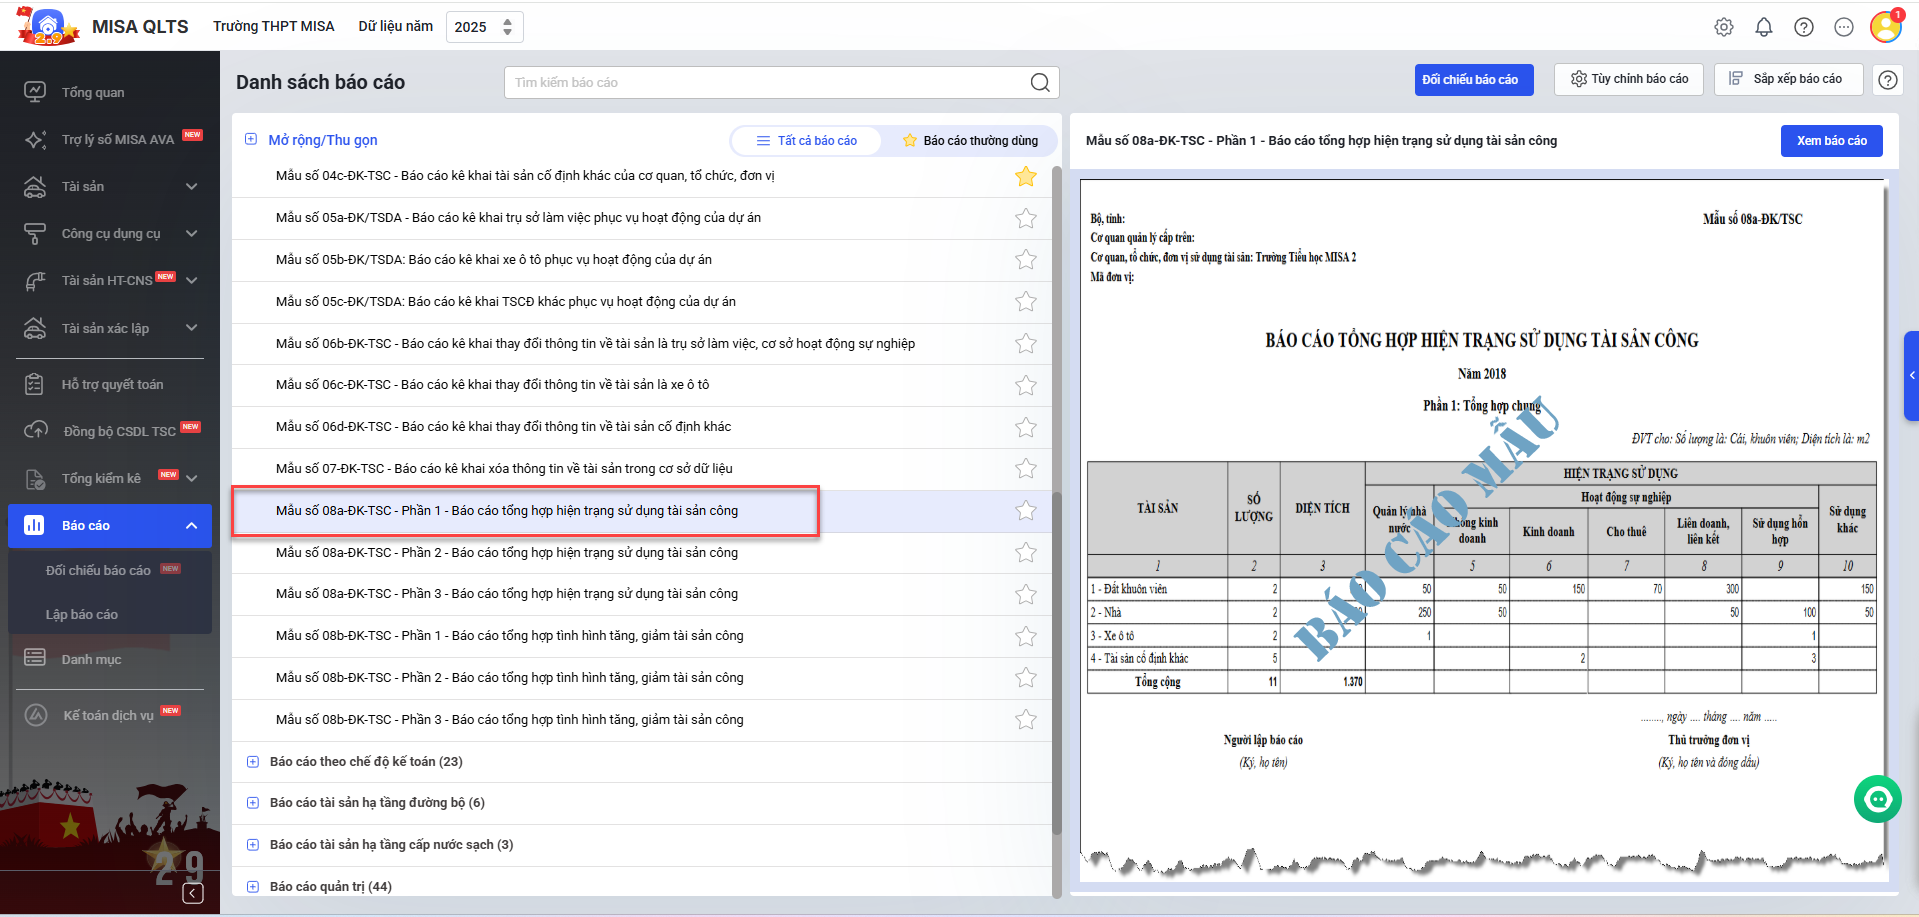The width and height of the screenshot is (1919, 917).
Task: Click the help question mark in header
Action: [x=1803, y=27]
